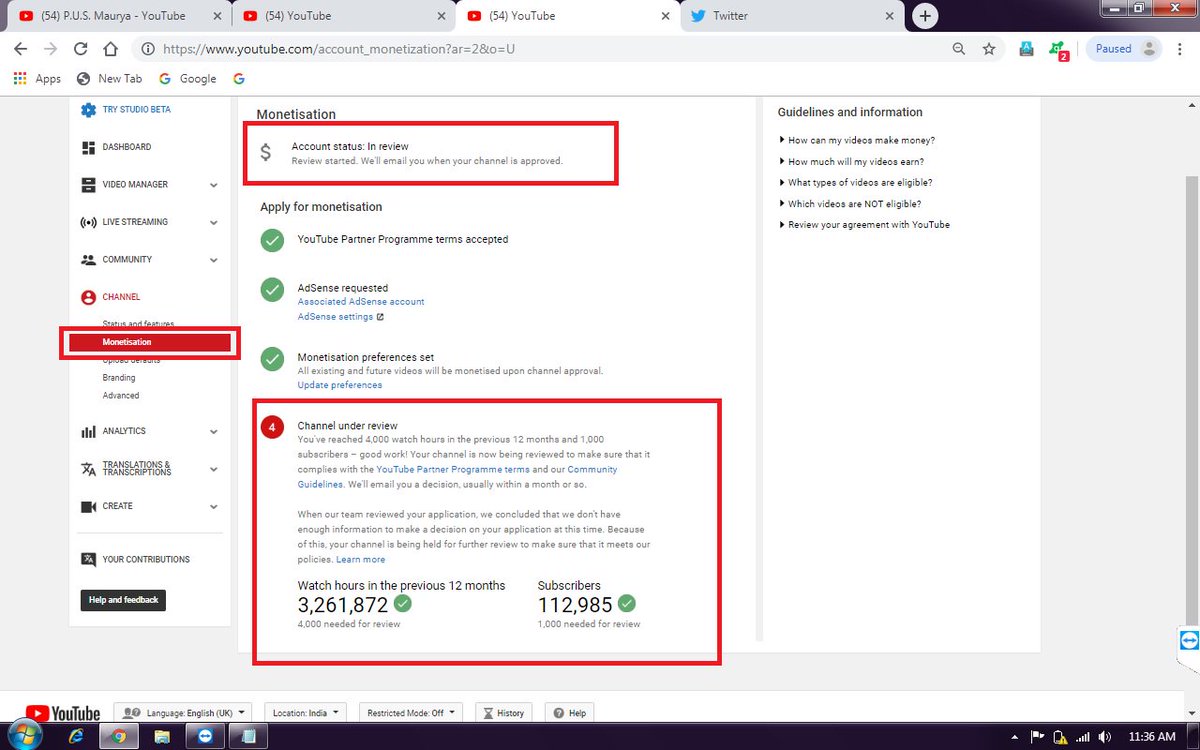Click the browser forward arrow

pyautogui.click(x=50, y=48)
